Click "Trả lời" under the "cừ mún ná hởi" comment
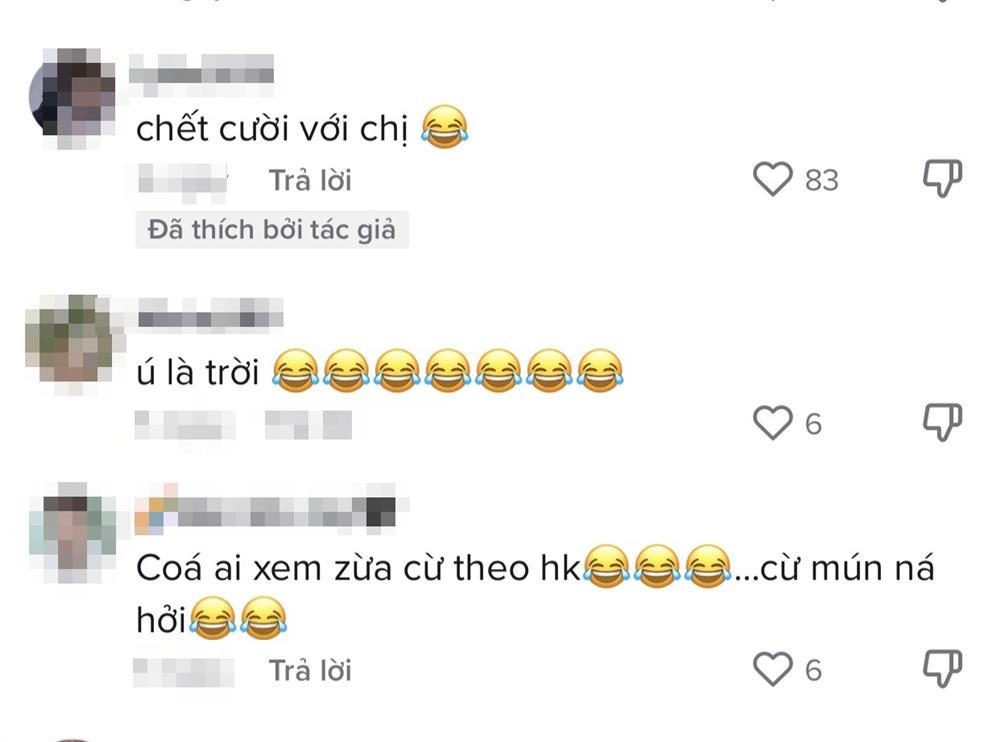Image resolution: width=1000 pixels, height=742 pixels. pos(310,671)
